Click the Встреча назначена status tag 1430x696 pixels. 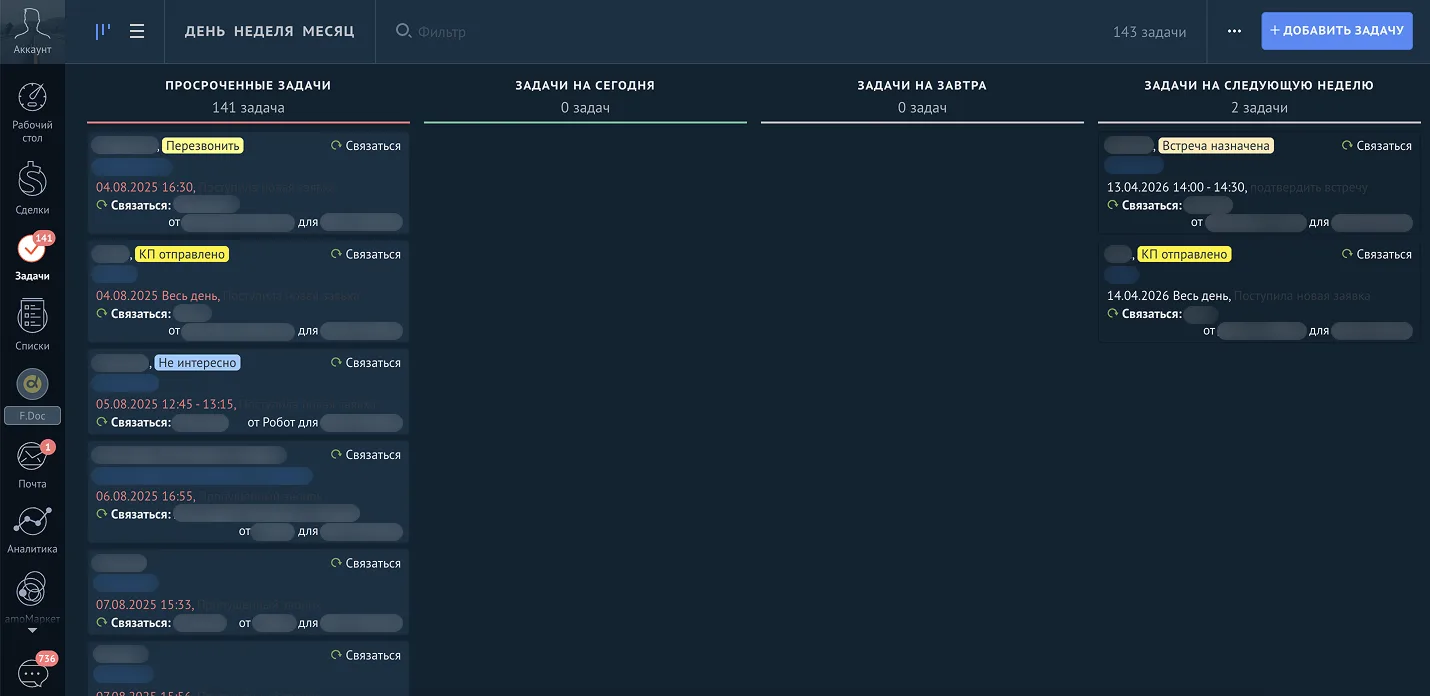pos(1216,146)
